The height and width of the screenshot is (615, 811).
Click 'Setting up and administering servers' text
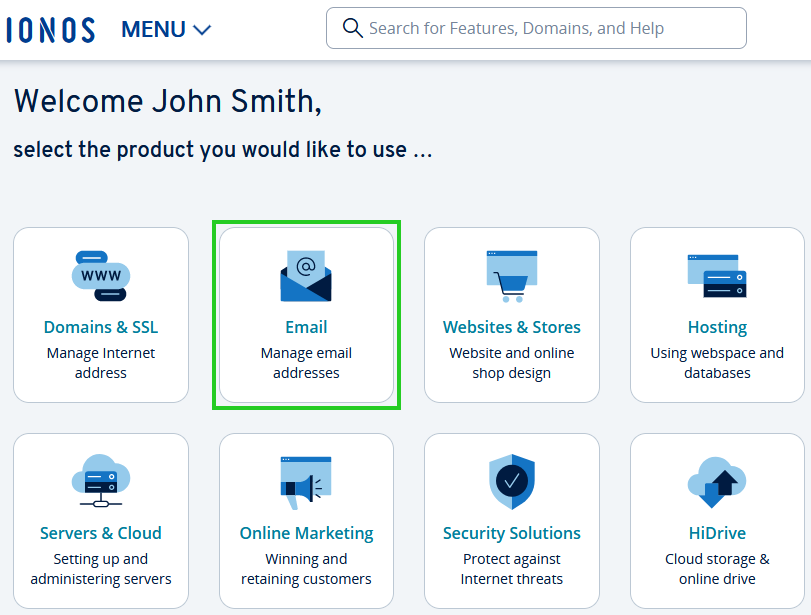101,568
